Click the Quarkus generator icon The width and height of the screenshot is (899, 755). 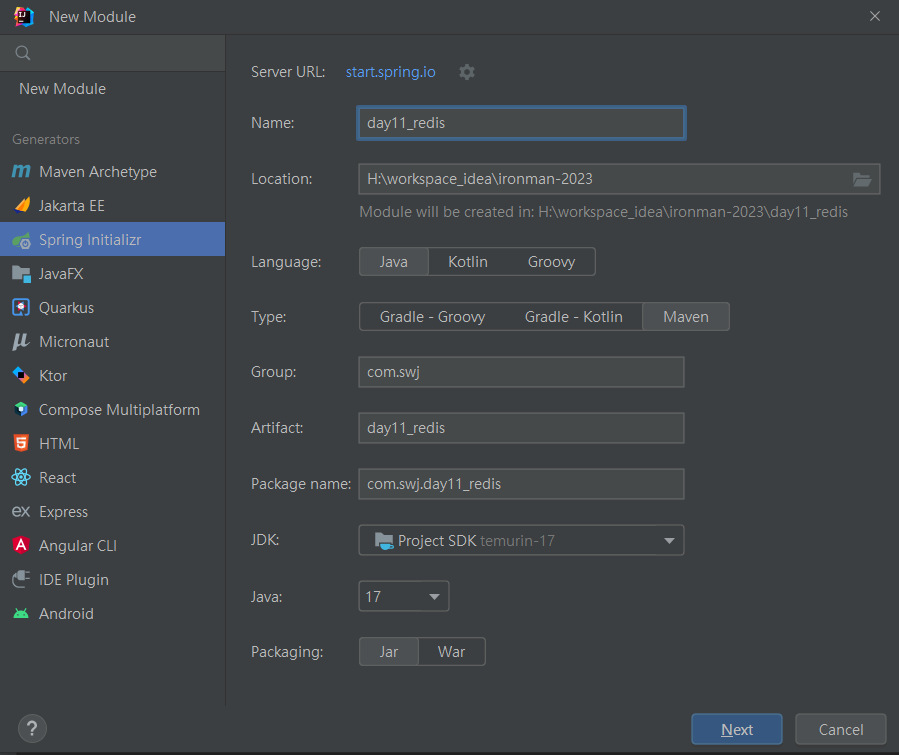pyautogui.click(x=21, y=308)
